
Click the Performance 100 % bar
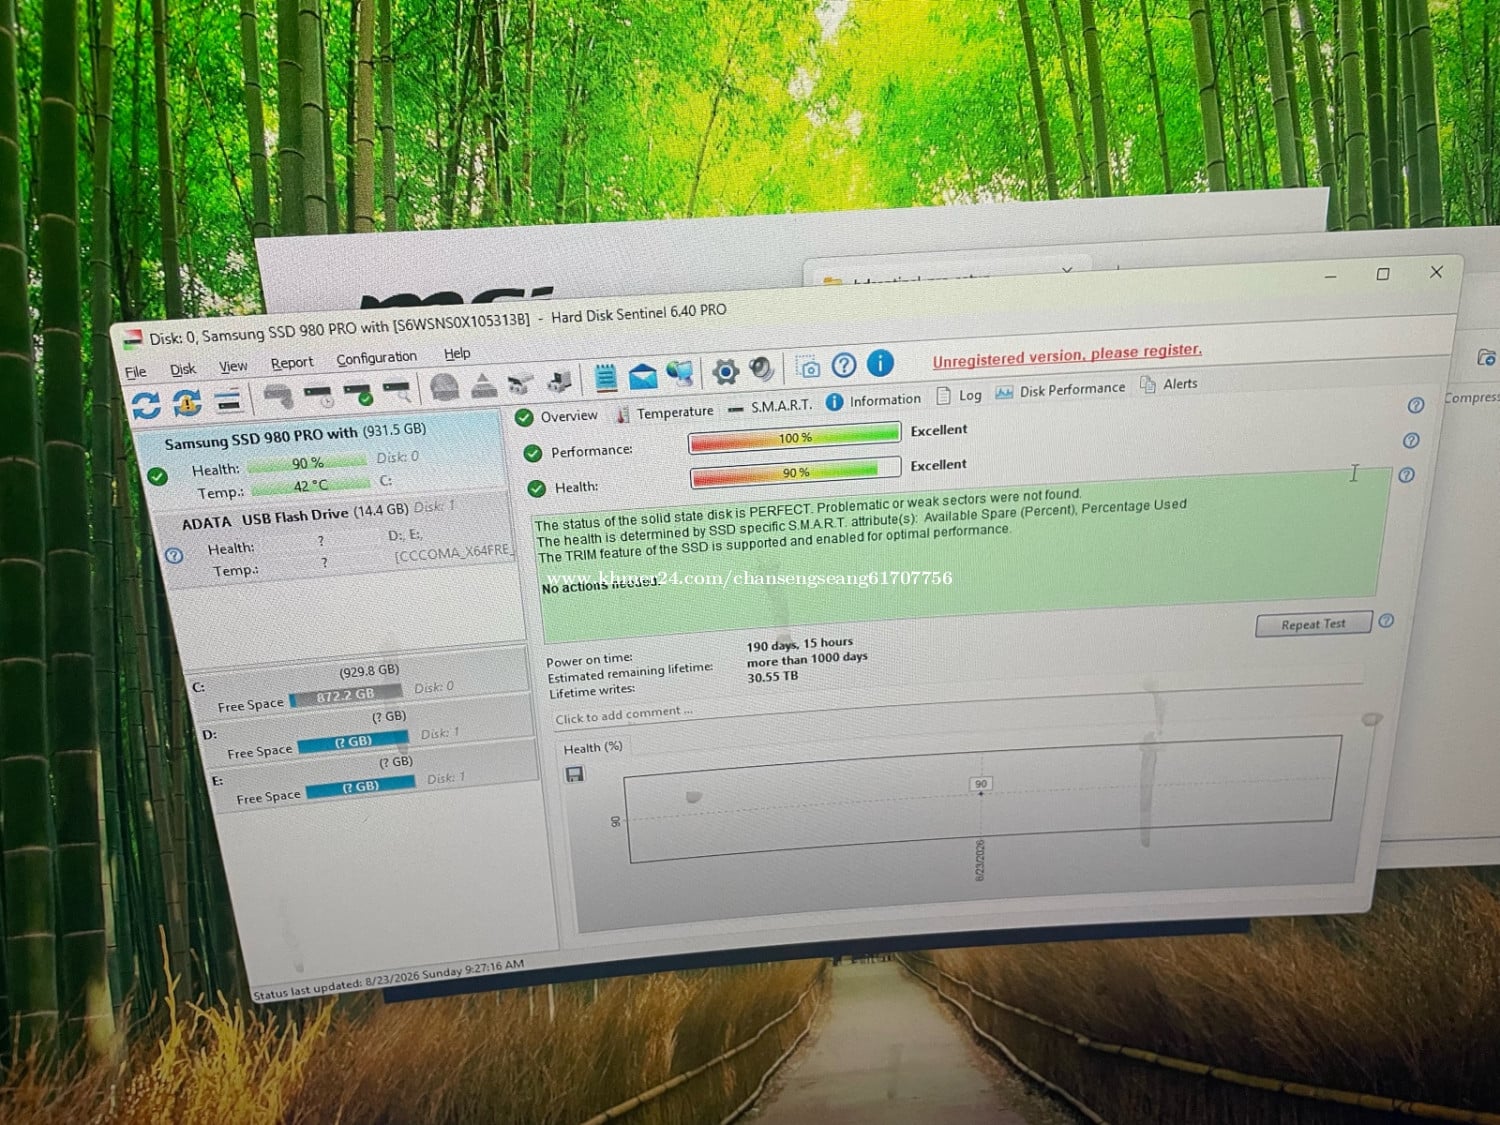tap(795, 438)
